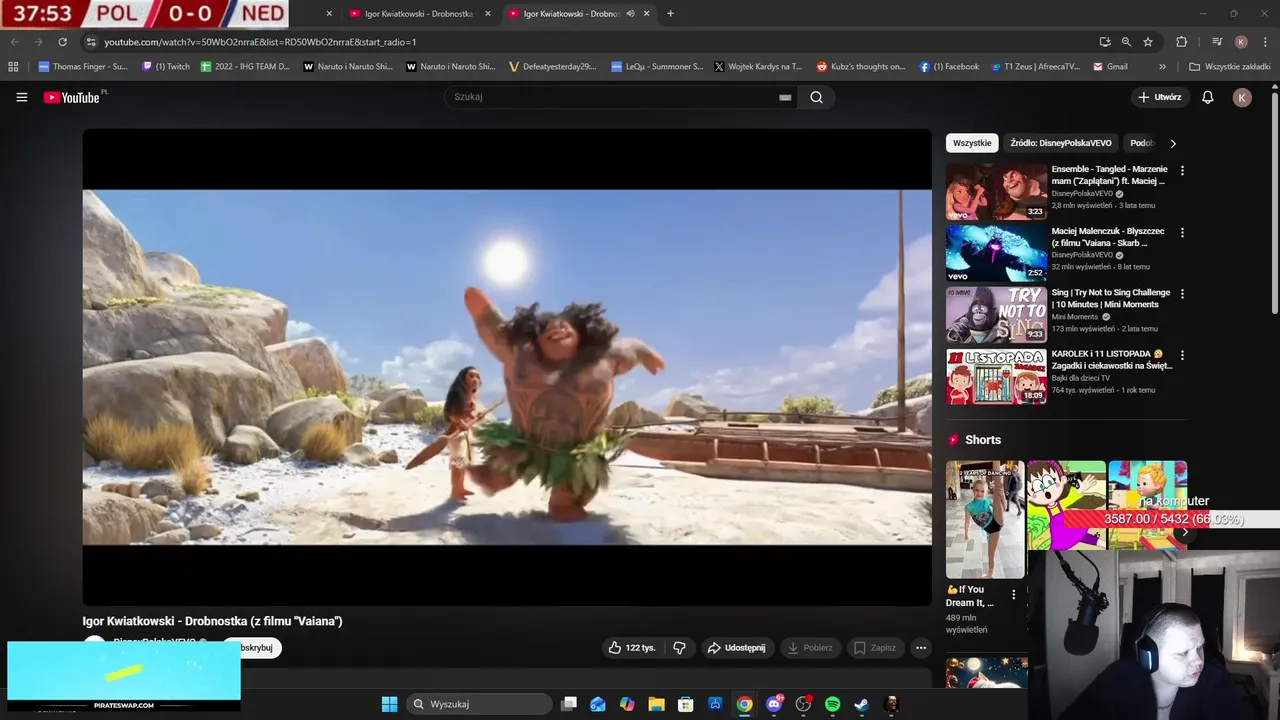Open options for the Tangled Marzenie mam video
The image size is (1280, 720).
click(1182, 170)
